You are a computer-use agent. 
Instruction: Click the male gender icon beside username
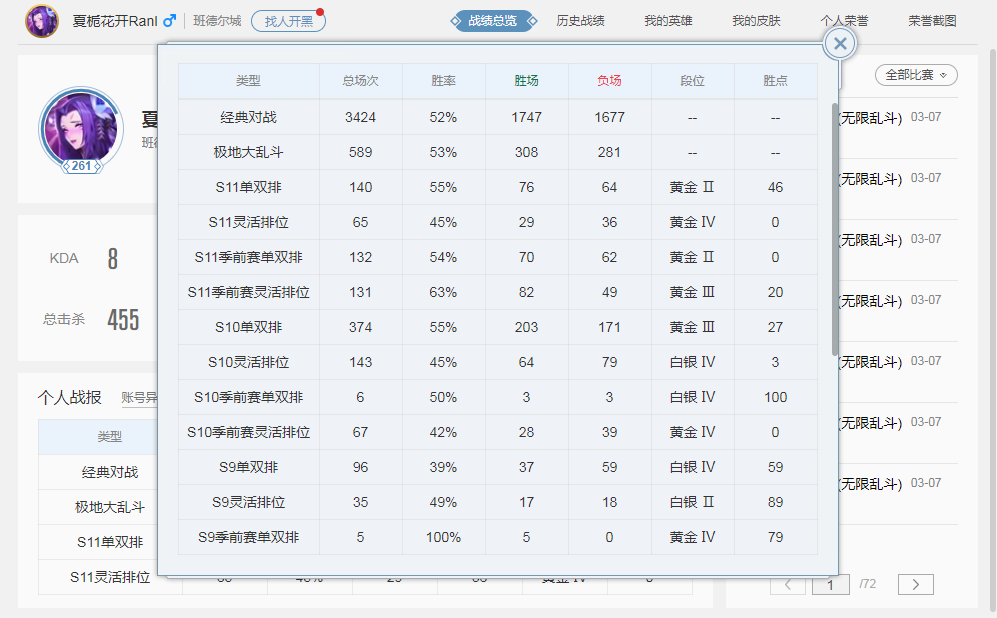coord(169,21)
